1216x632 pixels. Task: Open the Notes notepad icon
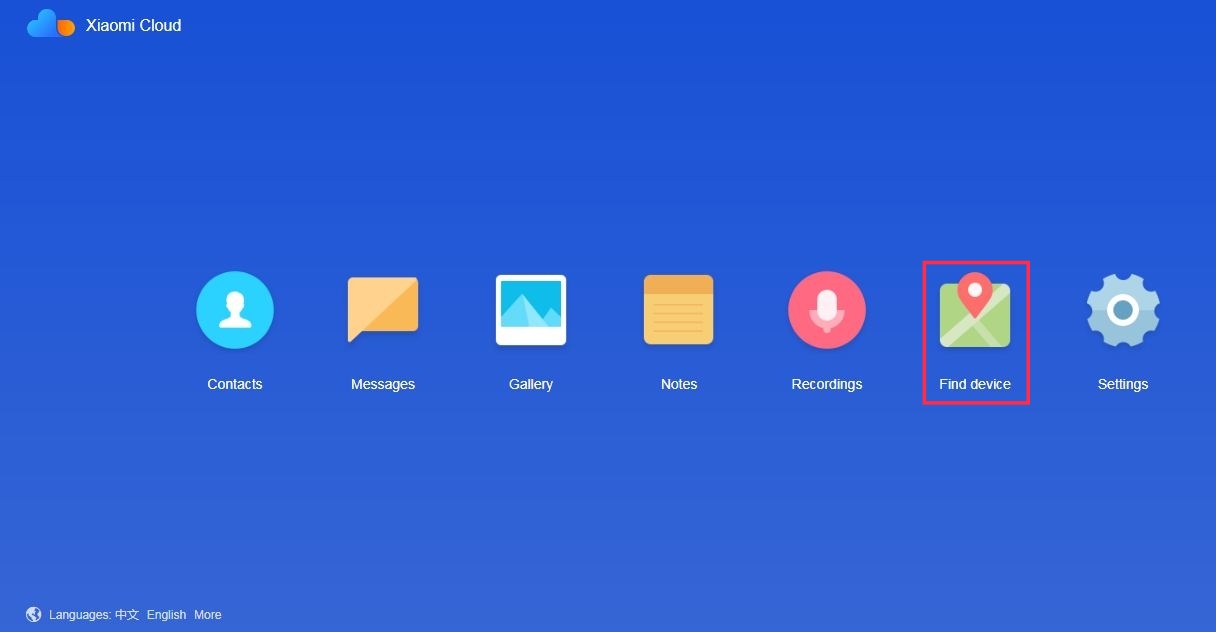pos(679,310)
